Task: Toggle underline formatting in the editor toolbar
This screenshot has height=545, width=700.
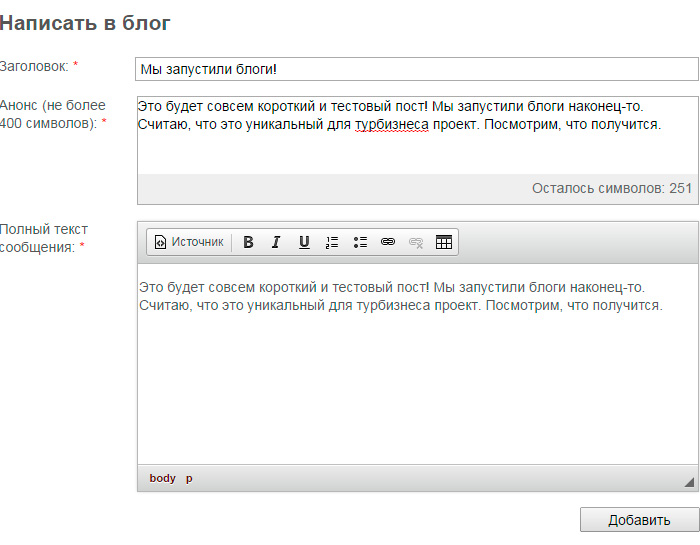Action: 304,242
